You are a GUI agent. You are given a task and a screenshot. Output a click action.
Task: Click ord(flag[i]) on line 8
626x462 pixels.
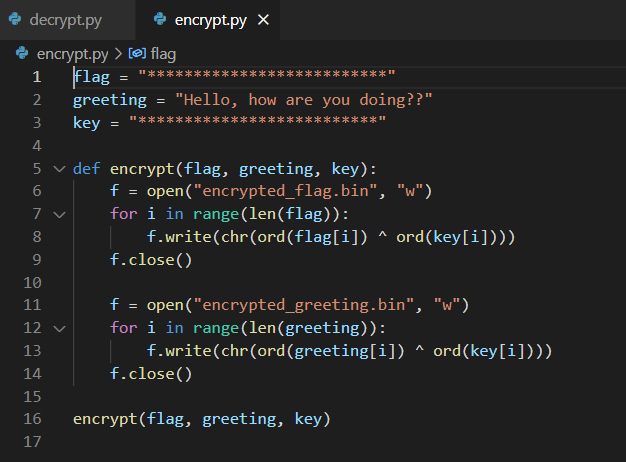pyautogui.click(x=313, y=237)
